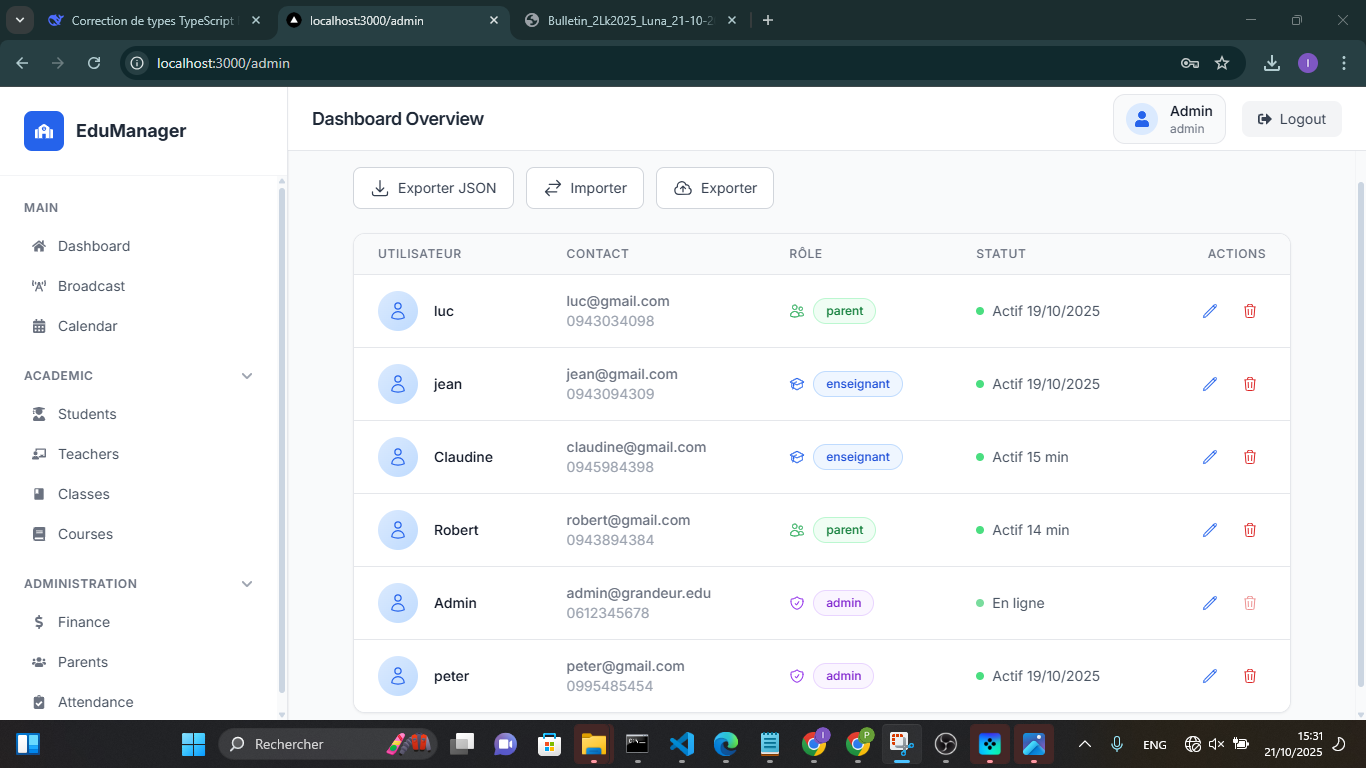Click the Importer button

pyautogui.click(x=585, y=188)
